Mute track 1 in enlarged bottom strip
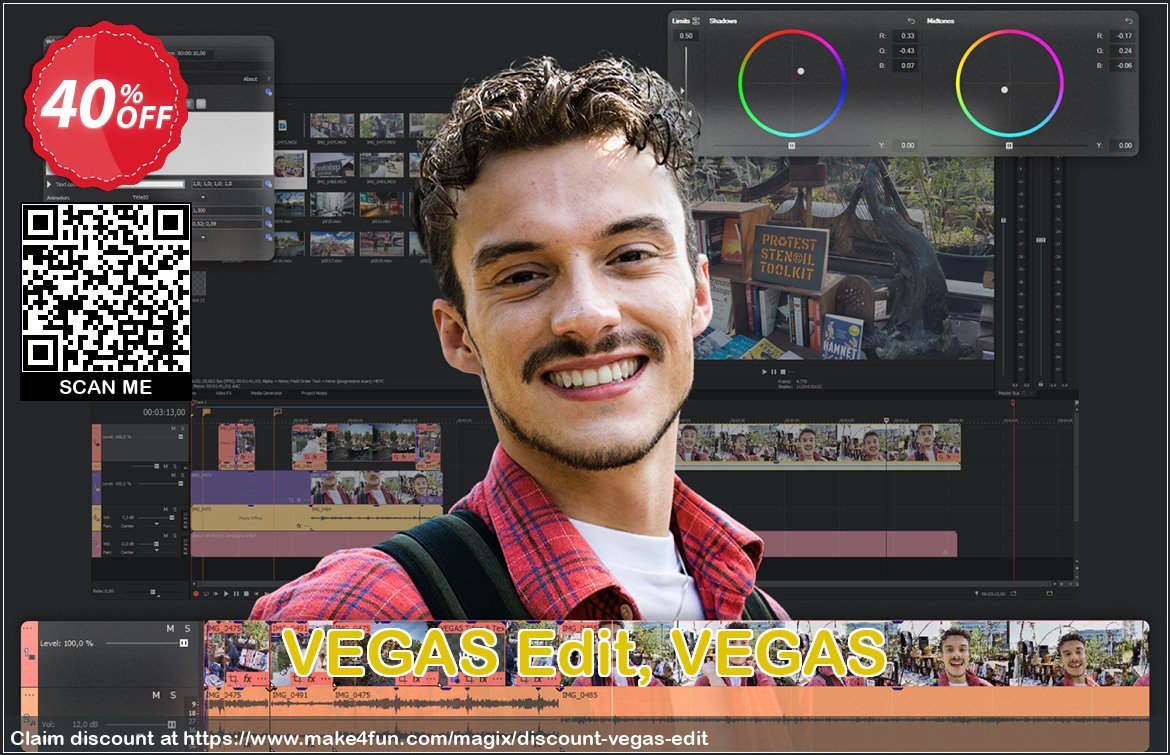 tap(170, 629)
